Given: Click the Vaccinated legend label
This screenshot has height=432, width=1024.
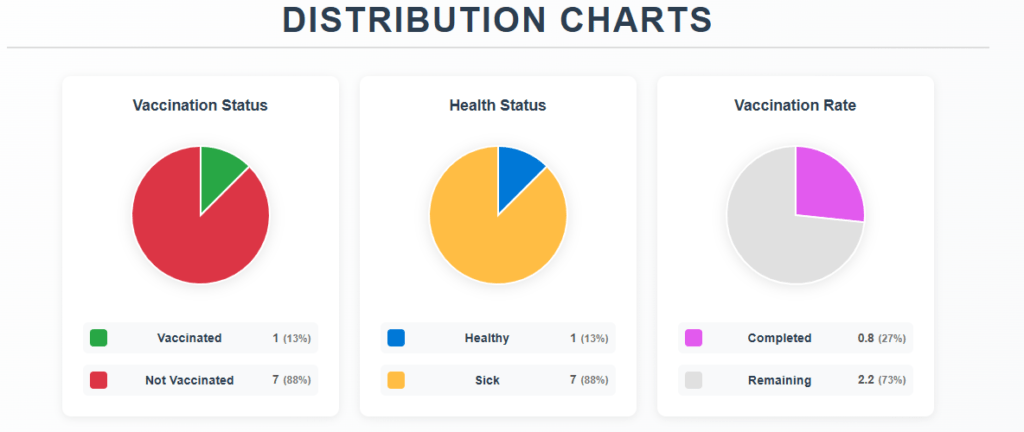Looking at the screenshot, I should [189, 338].
